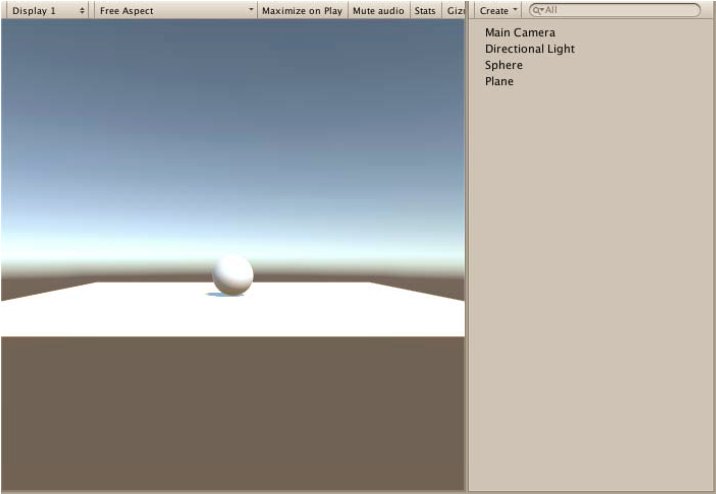
Task: Select Main Camera in Hierarchy
Action: (520, 32)
